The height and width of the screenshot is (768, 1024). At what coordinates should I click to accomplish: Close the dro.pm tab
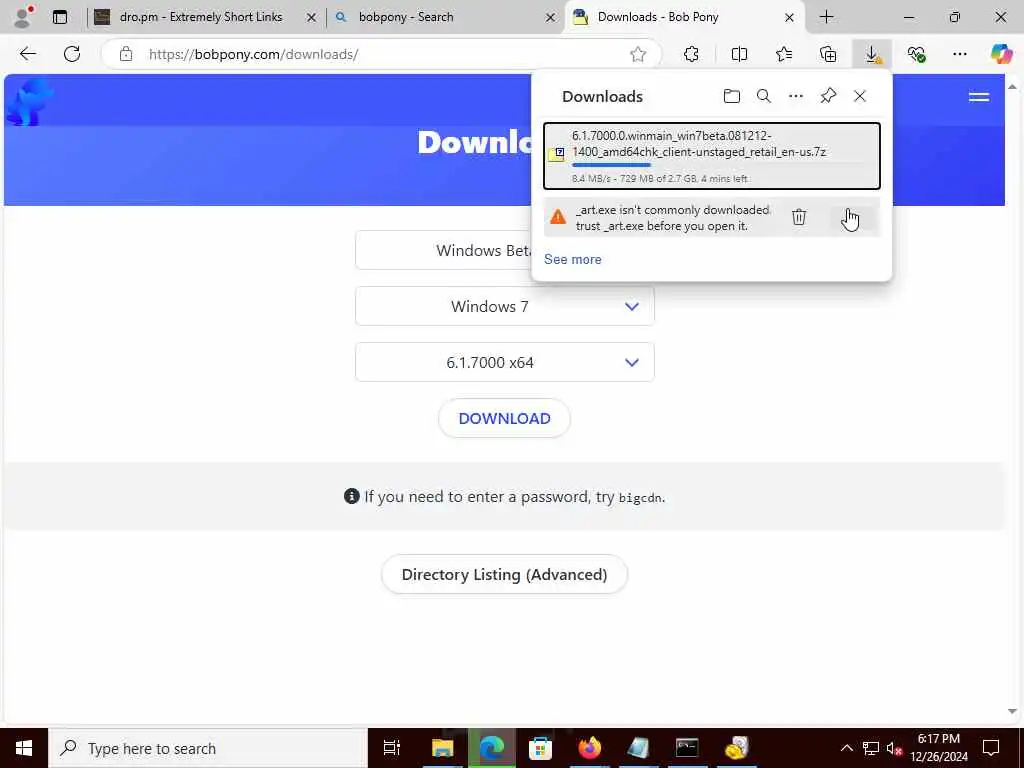point(312,18)
